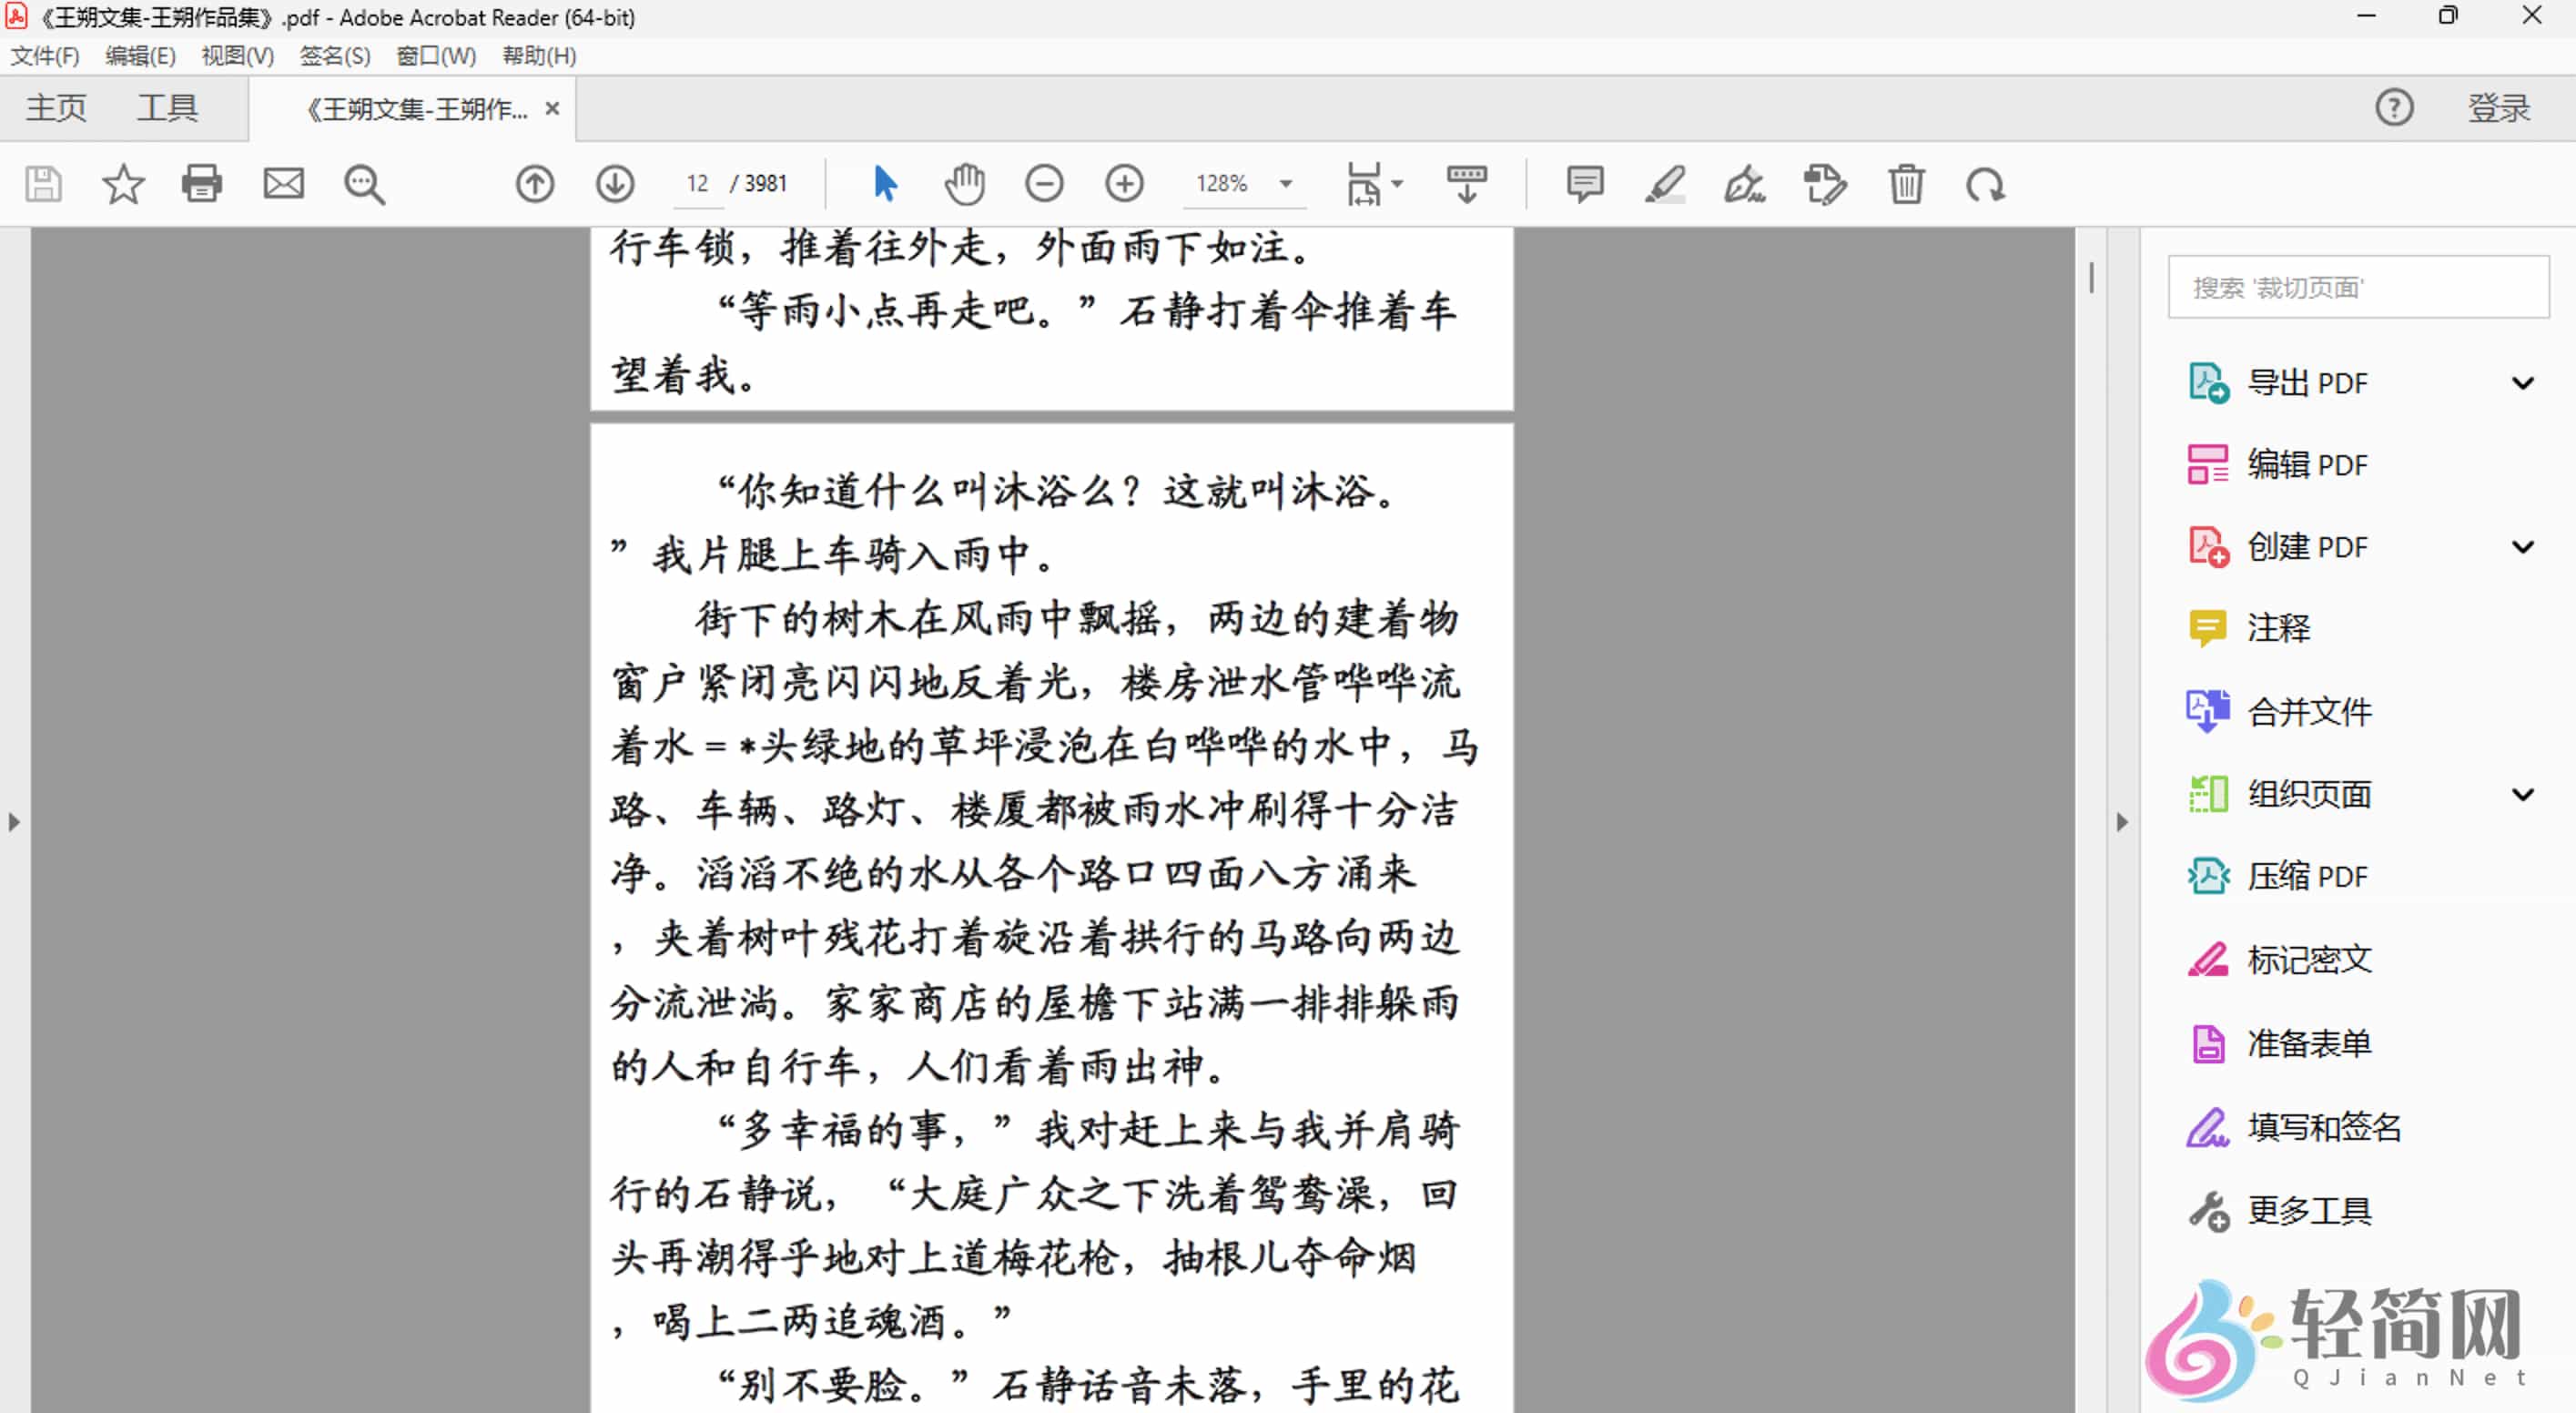2576x1413 pixels.
Task: Zoom in using the plus icon
Action: (1124, 184)
